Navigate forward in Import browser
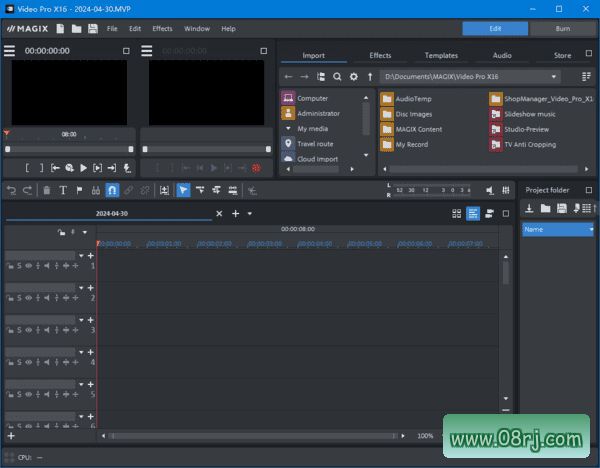This screenshot has width=600, height=468. [304, 77]
